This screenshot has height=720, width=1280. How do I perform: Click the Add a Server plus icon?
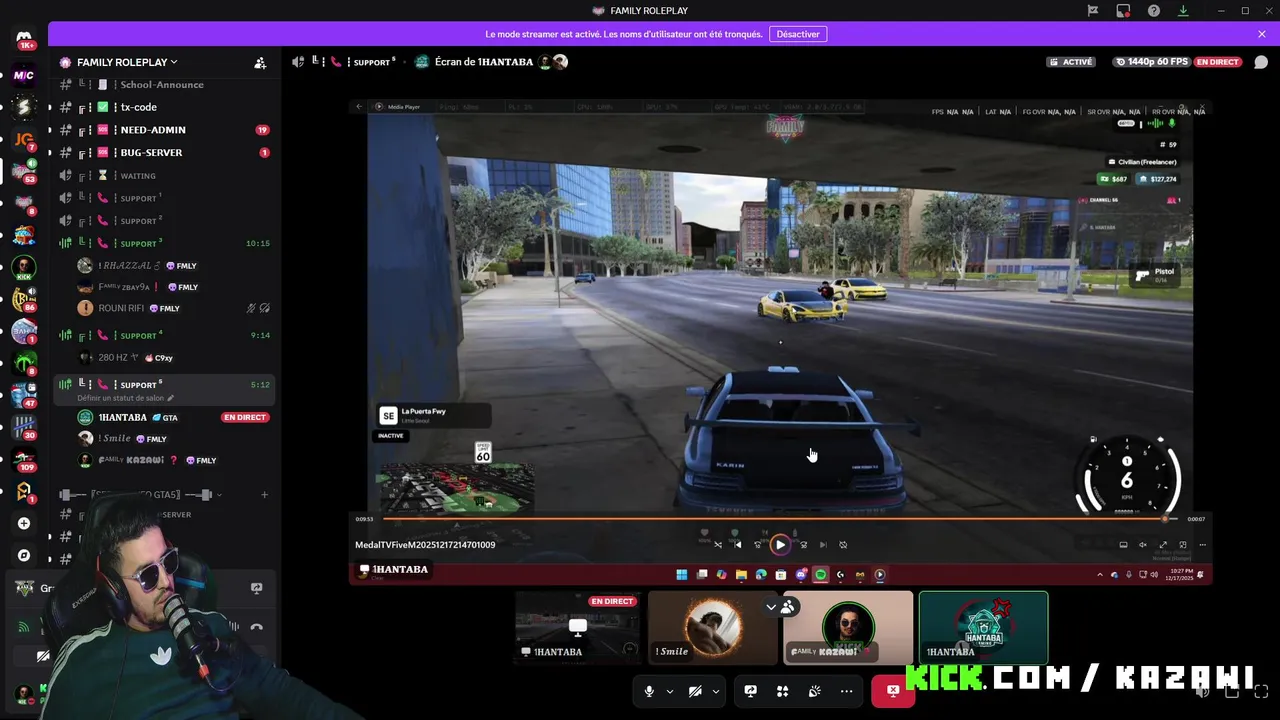pyautogui.click(x=24, y=523)
